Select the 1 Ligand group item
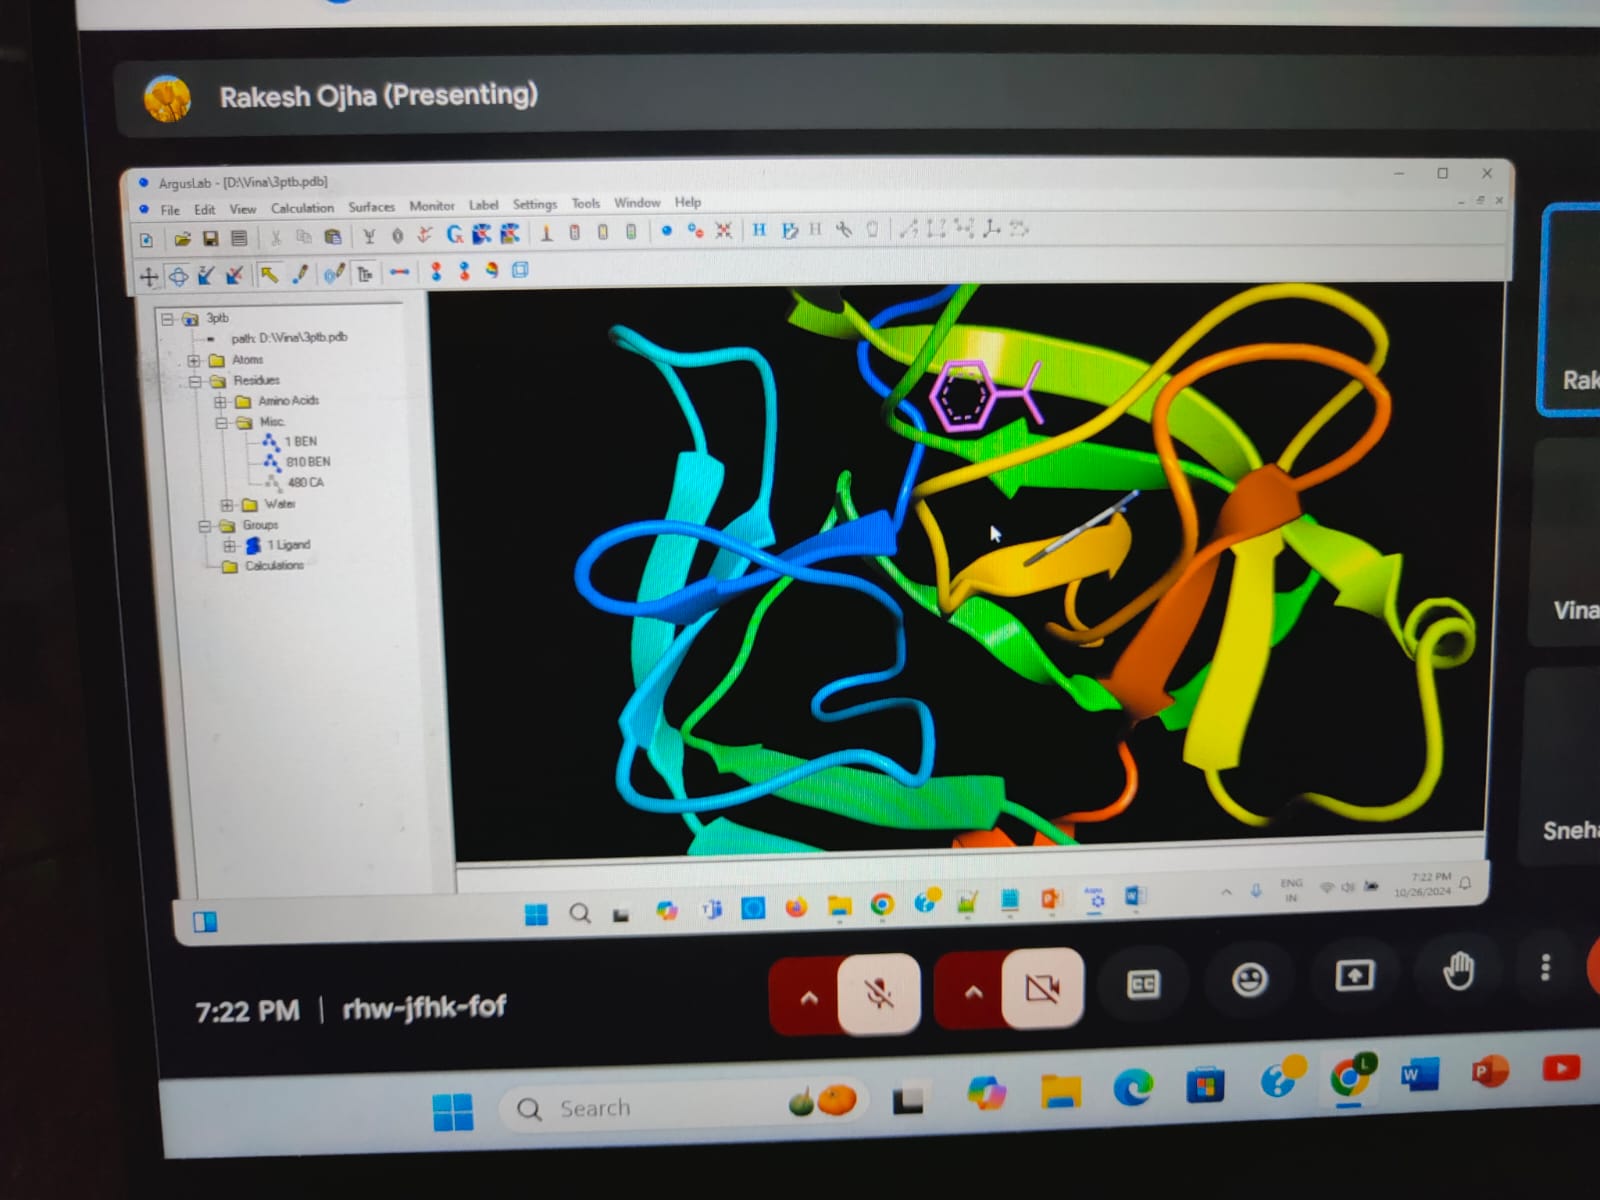1600x1200 pixels. tap(287, 545)
